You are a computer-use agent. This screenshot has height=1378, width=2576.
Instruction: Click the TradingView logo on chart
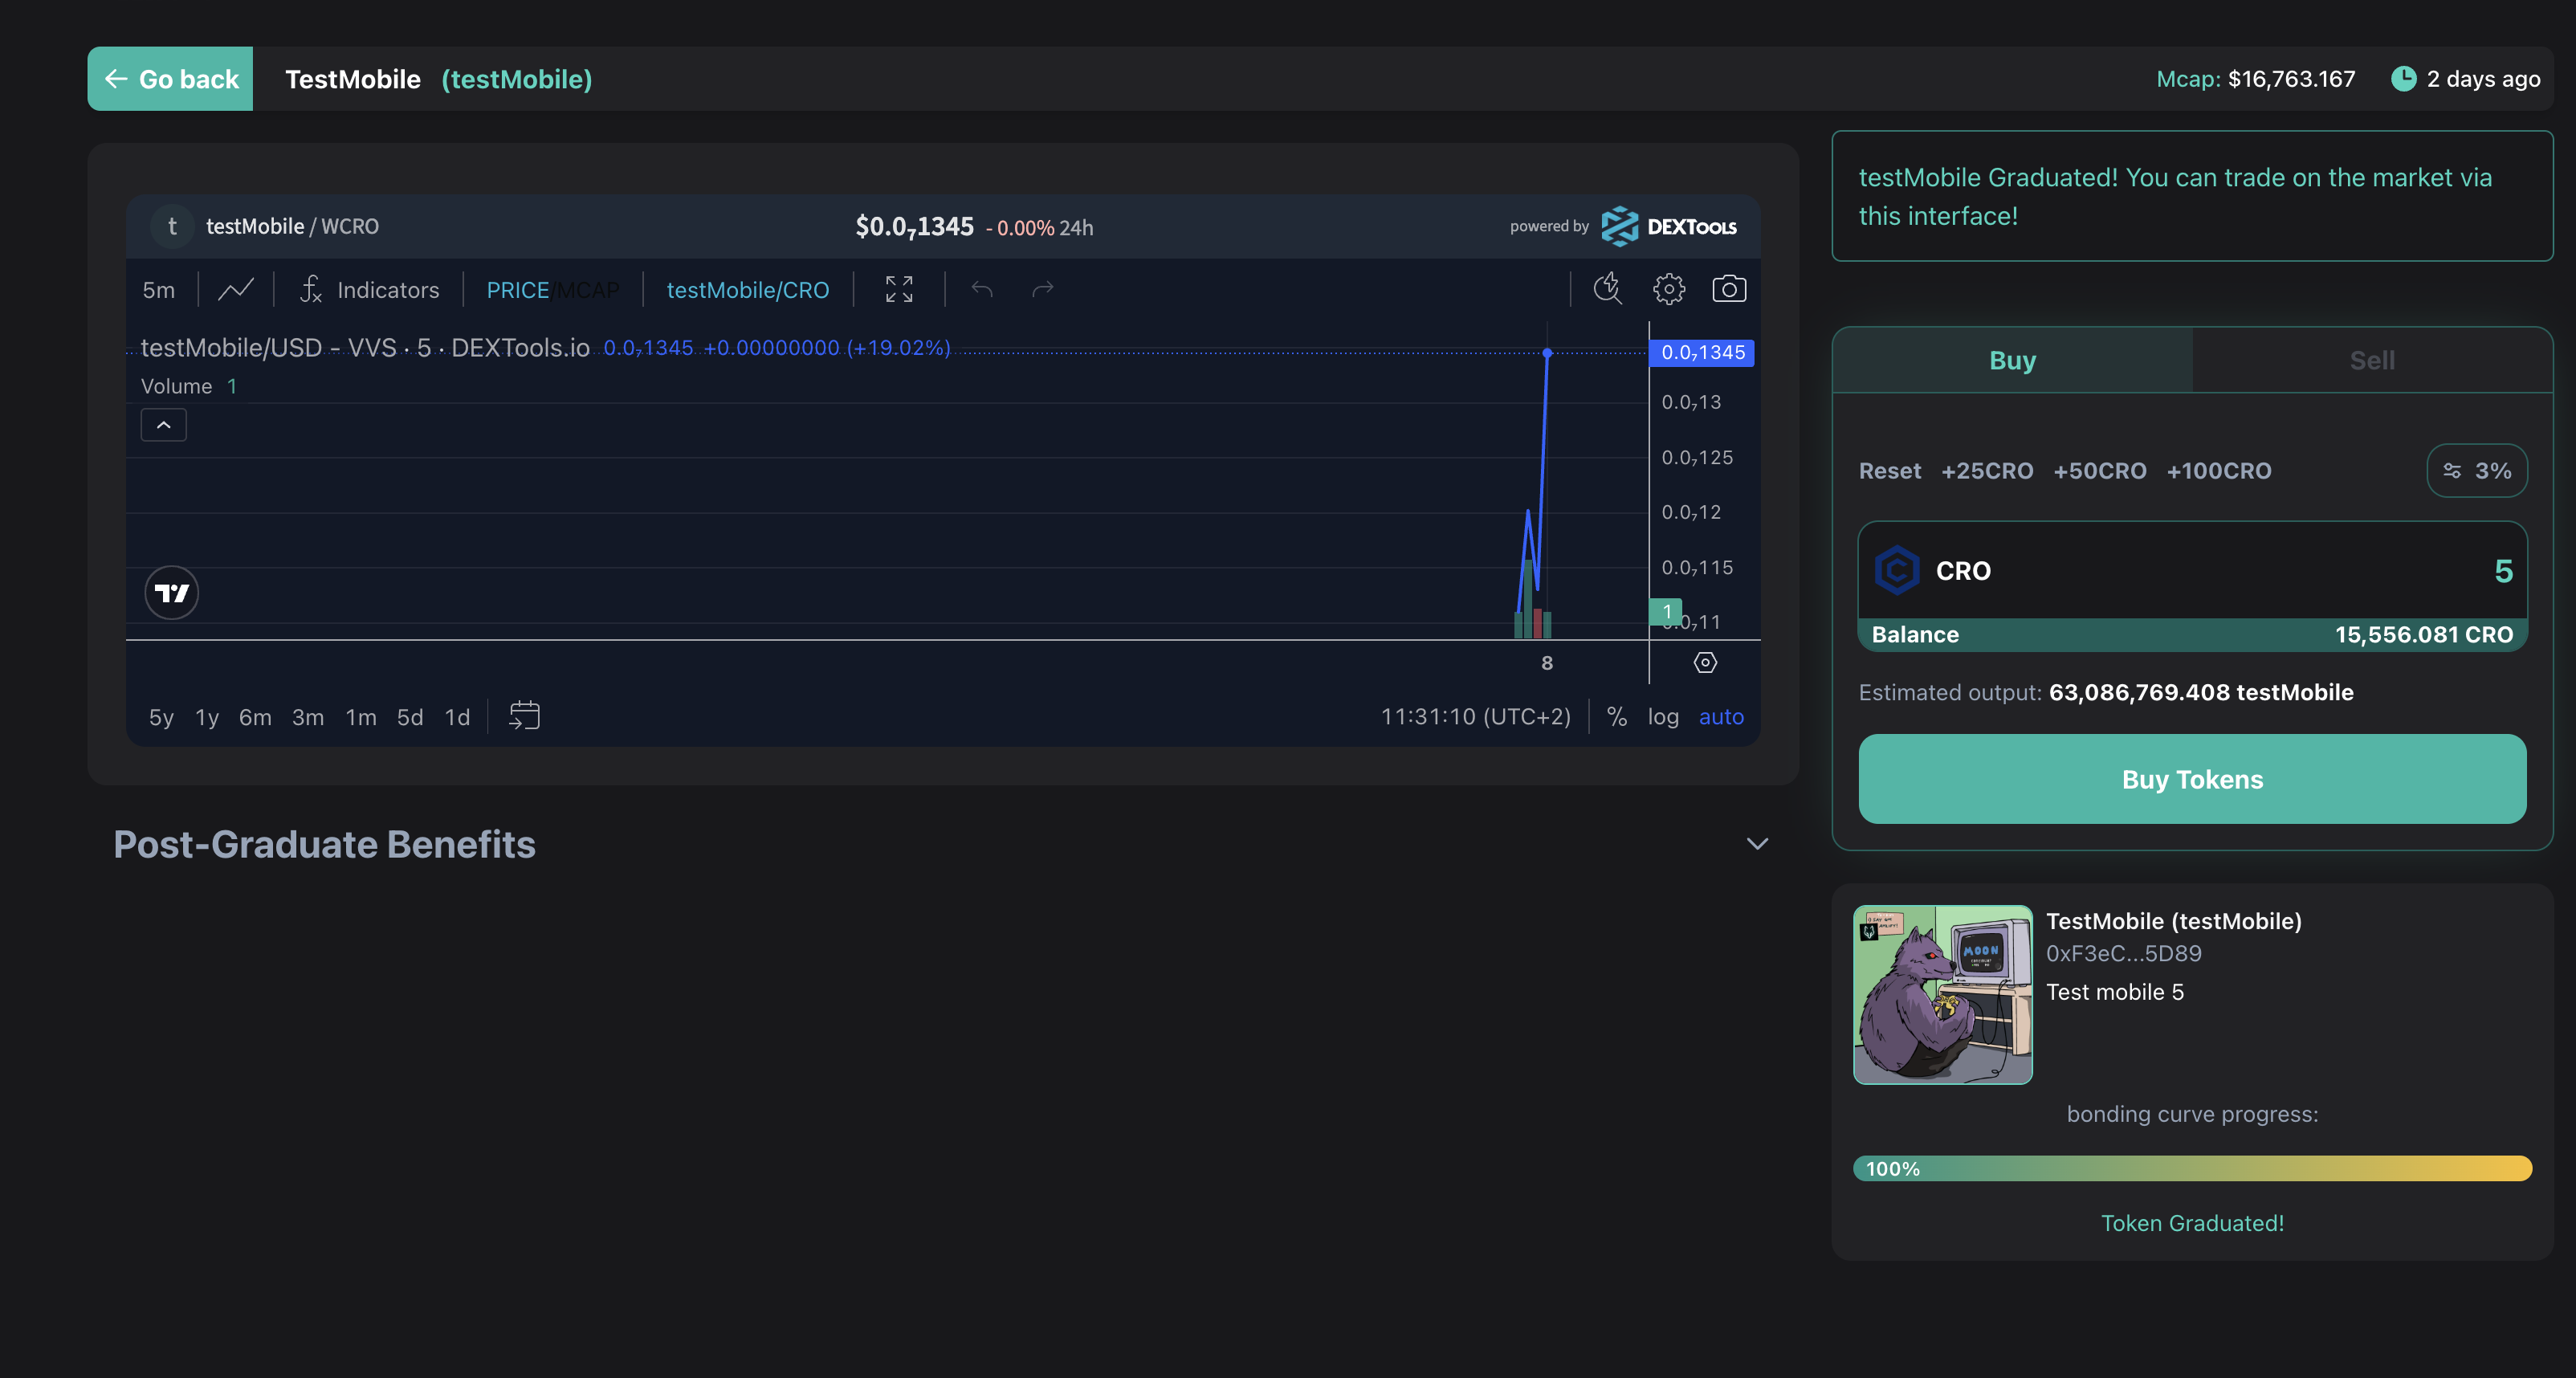click(x=171, y=593)
